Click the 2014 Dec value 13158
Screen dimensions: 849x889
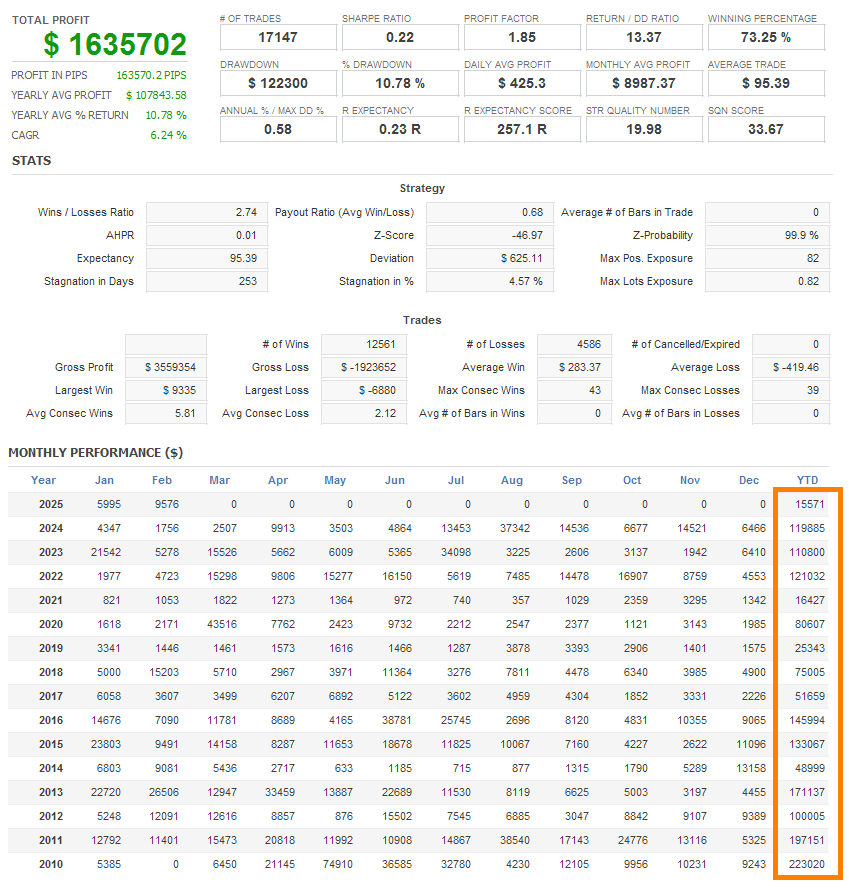point(751,768)
